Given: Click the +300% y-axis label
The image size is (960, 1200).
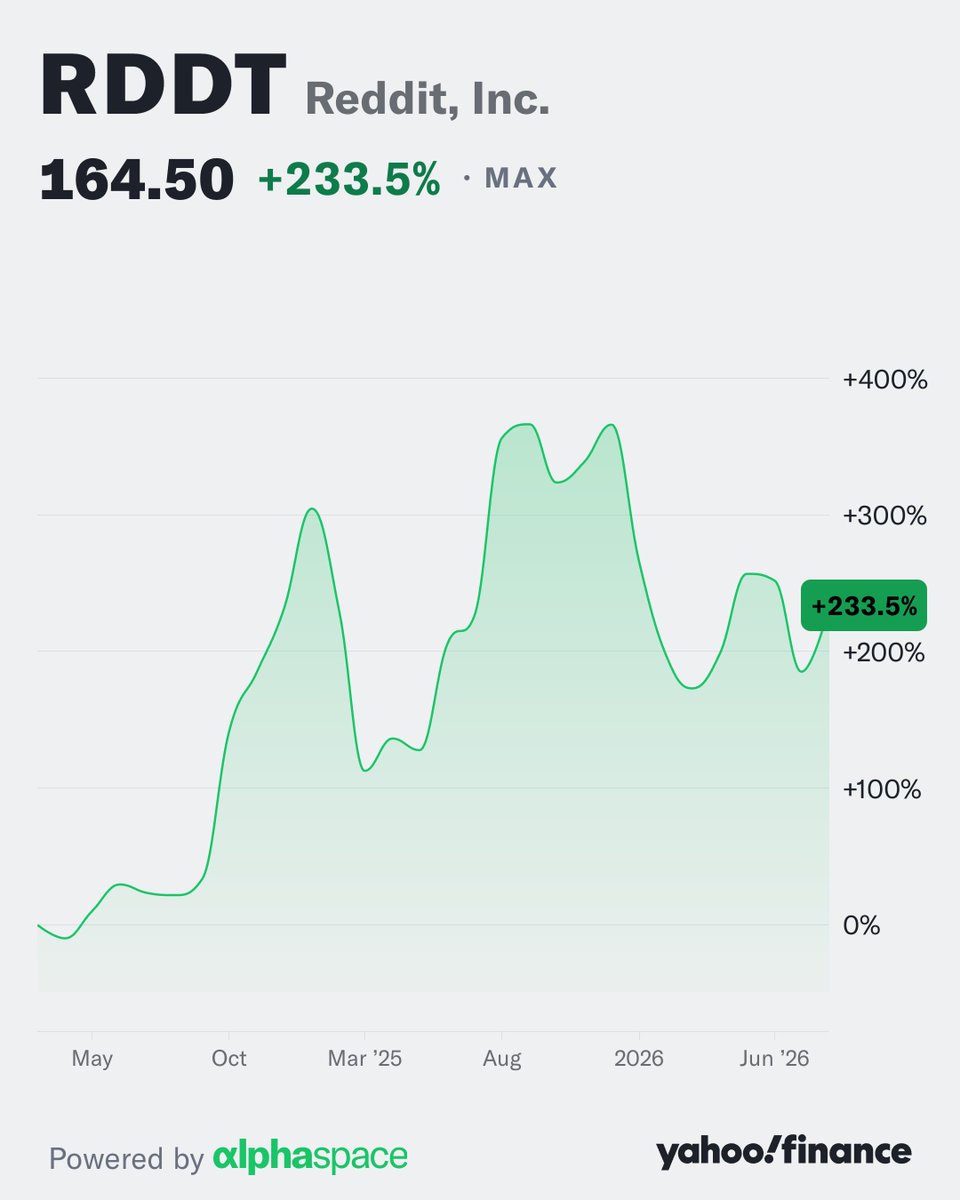Looking at the screenshot, I should [885, 516].
